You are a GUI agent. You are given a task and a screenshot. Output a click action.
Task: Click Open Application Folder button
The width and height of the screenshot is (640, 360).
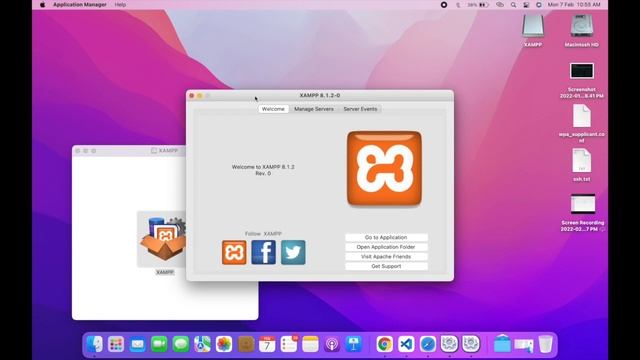[x=386, y=247]
